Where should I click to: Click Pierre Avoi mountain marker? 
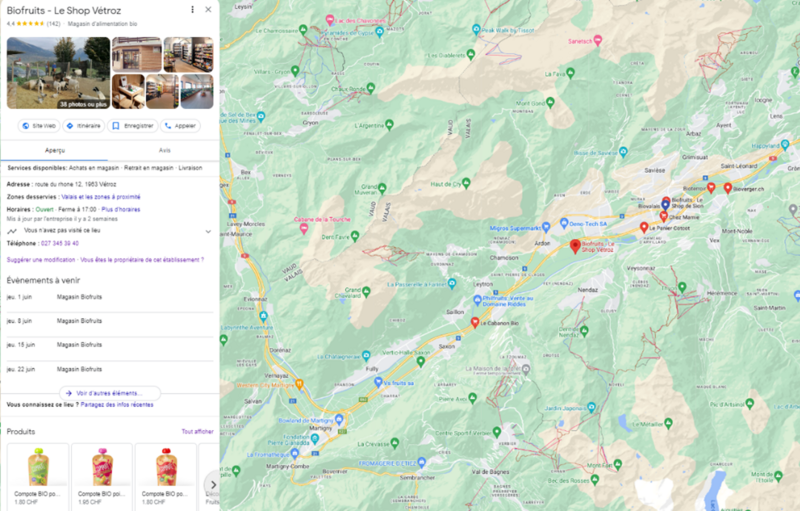pos(472,397)
